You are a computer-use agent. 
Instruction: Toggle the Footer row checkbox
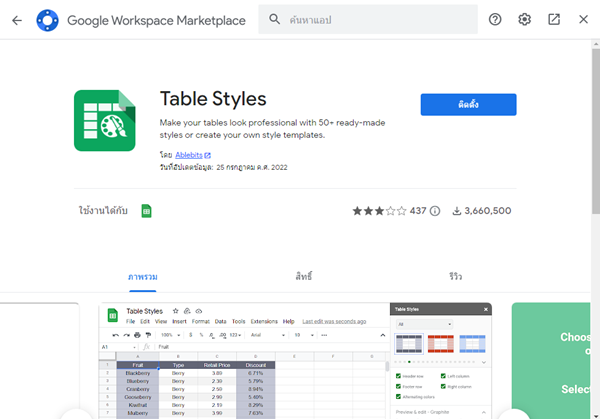(398, 386)
